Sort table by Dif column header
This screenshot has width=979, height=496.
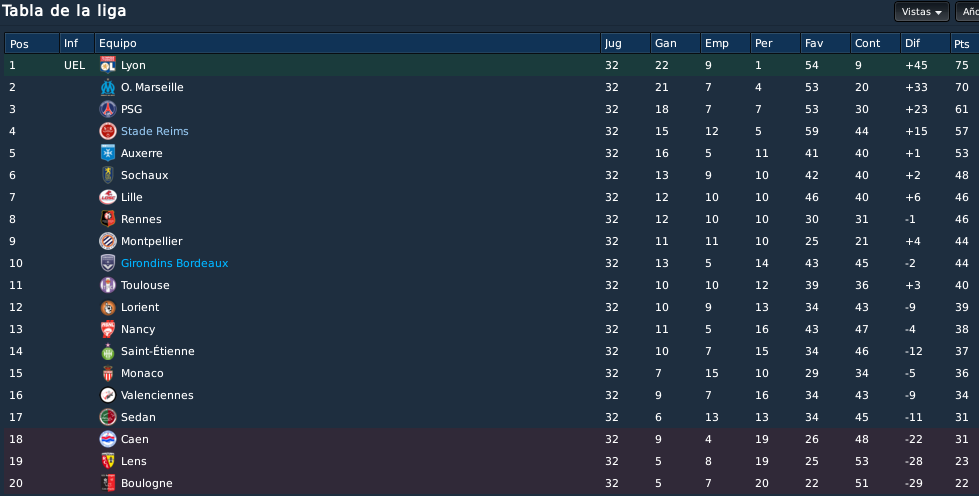[x=925, y=43]
